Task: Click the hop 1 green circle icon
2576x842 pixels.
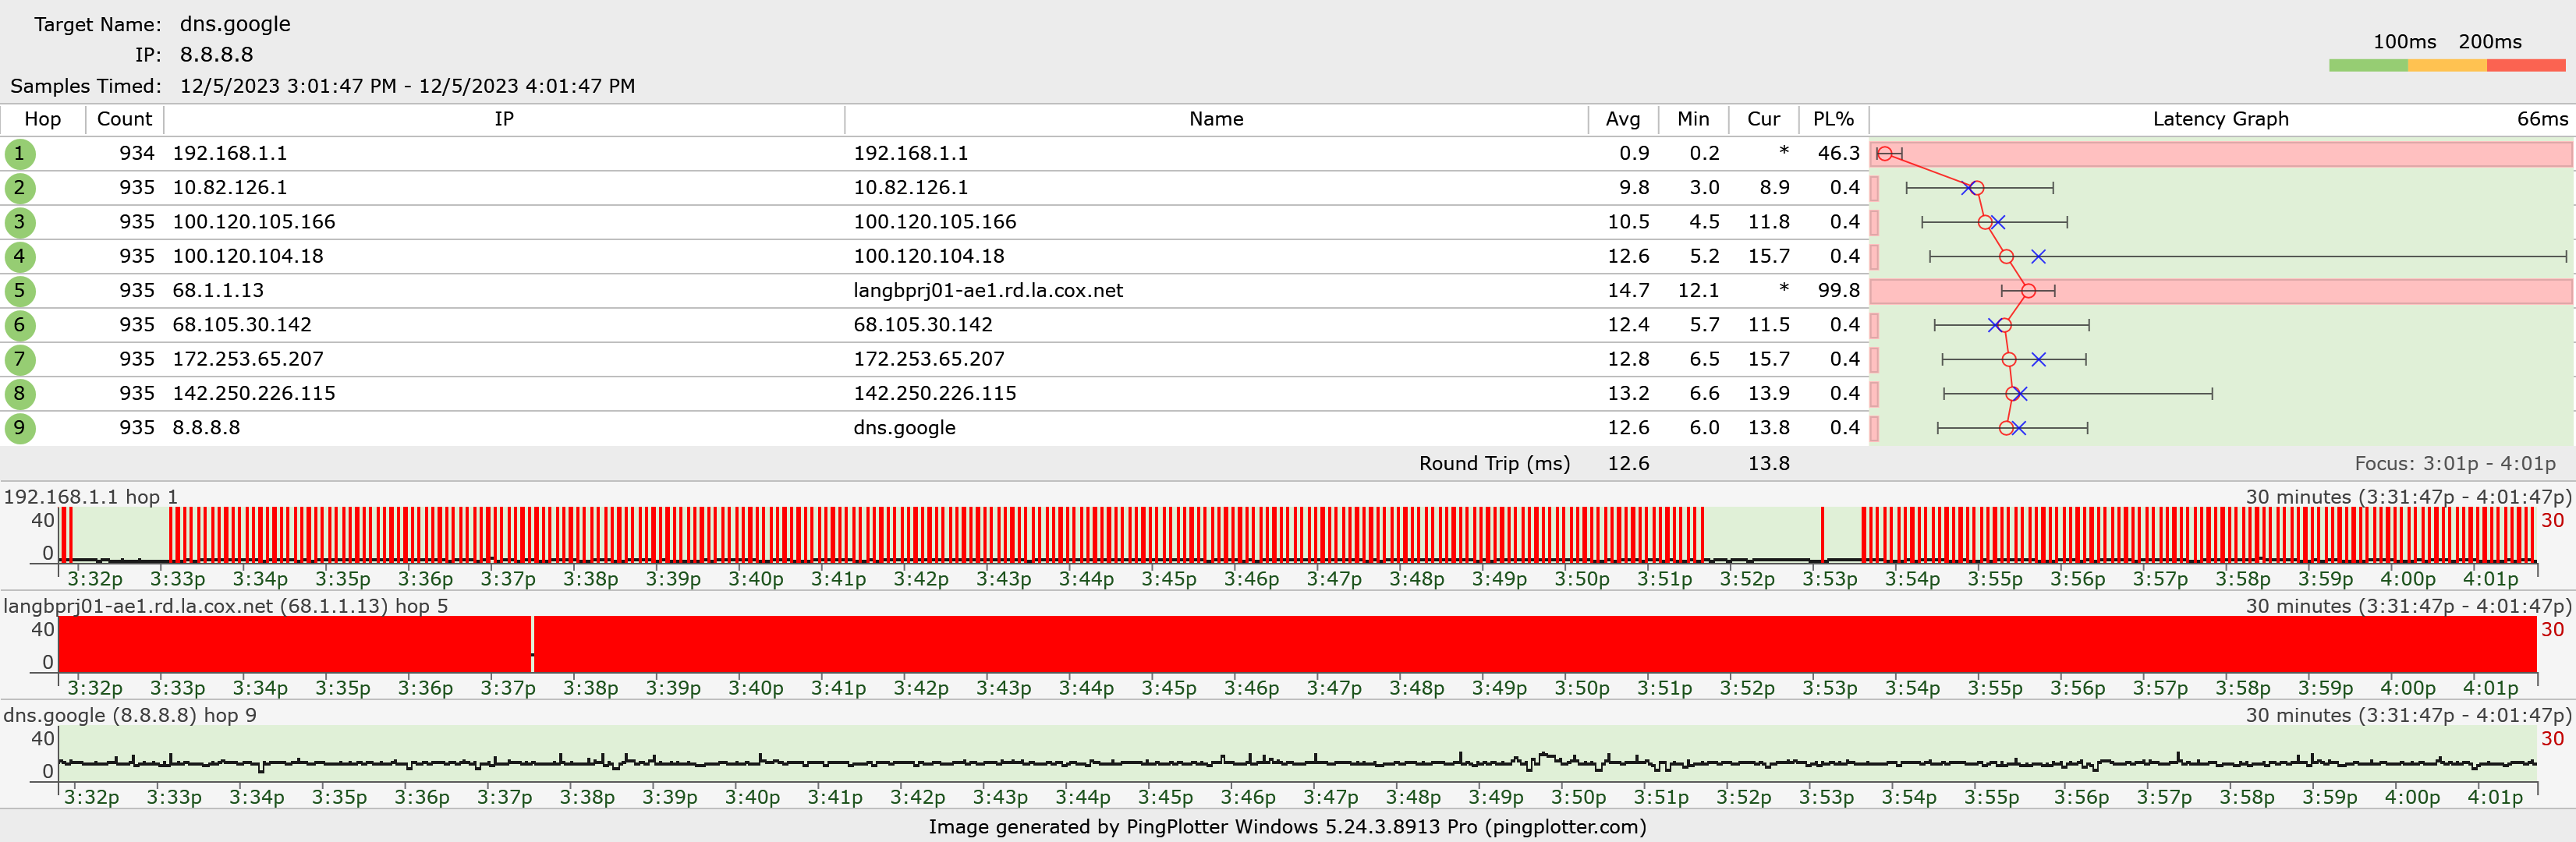Action: point(19,154)
